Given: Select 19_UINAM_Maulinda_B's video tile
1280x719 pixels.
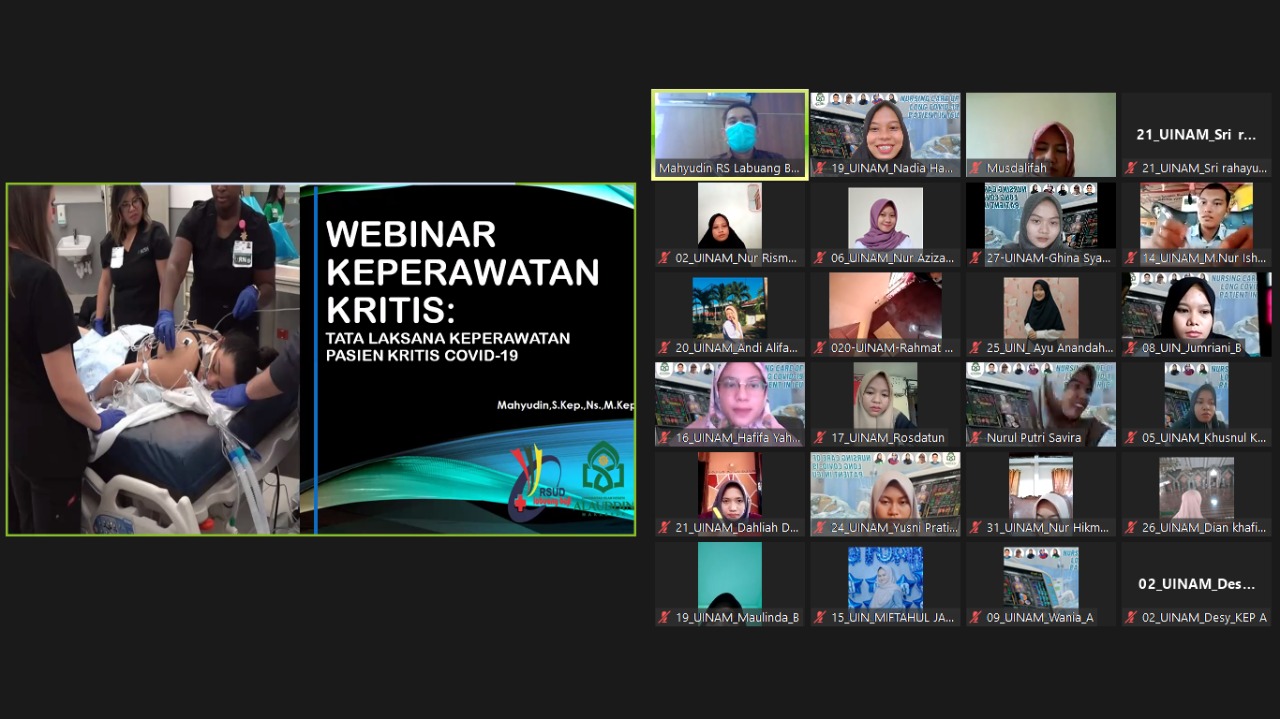Looking at the screenshot, I should pos(729,580).
